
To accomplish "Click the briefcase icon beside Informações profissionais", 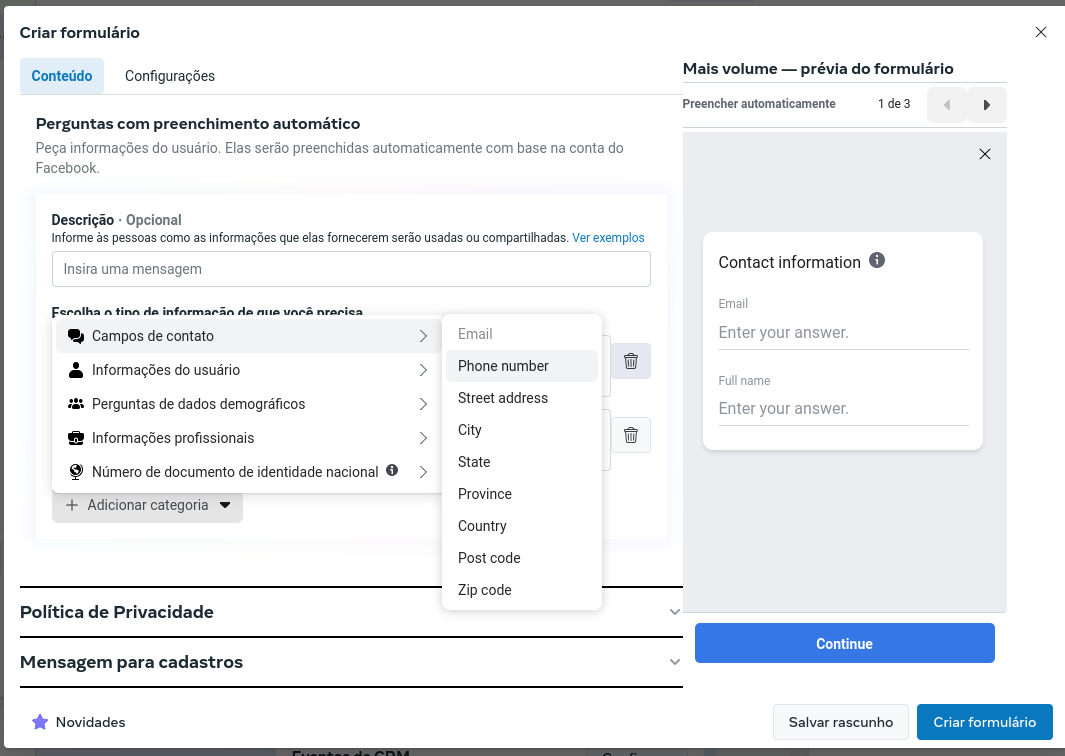I will [76, 438].
